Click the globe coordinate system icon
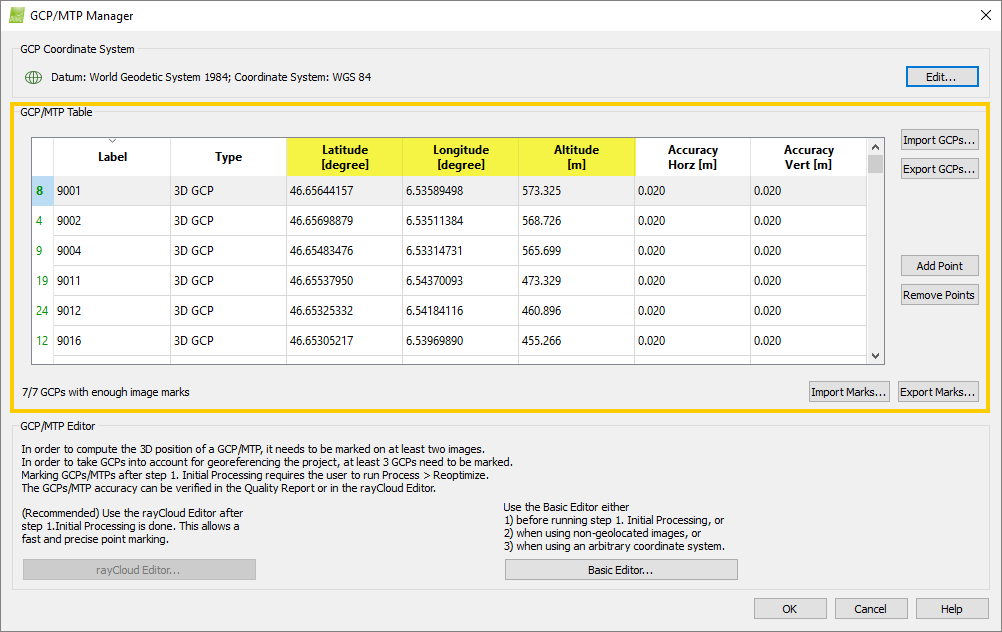 pyautogui.click(x=33, y=77)
